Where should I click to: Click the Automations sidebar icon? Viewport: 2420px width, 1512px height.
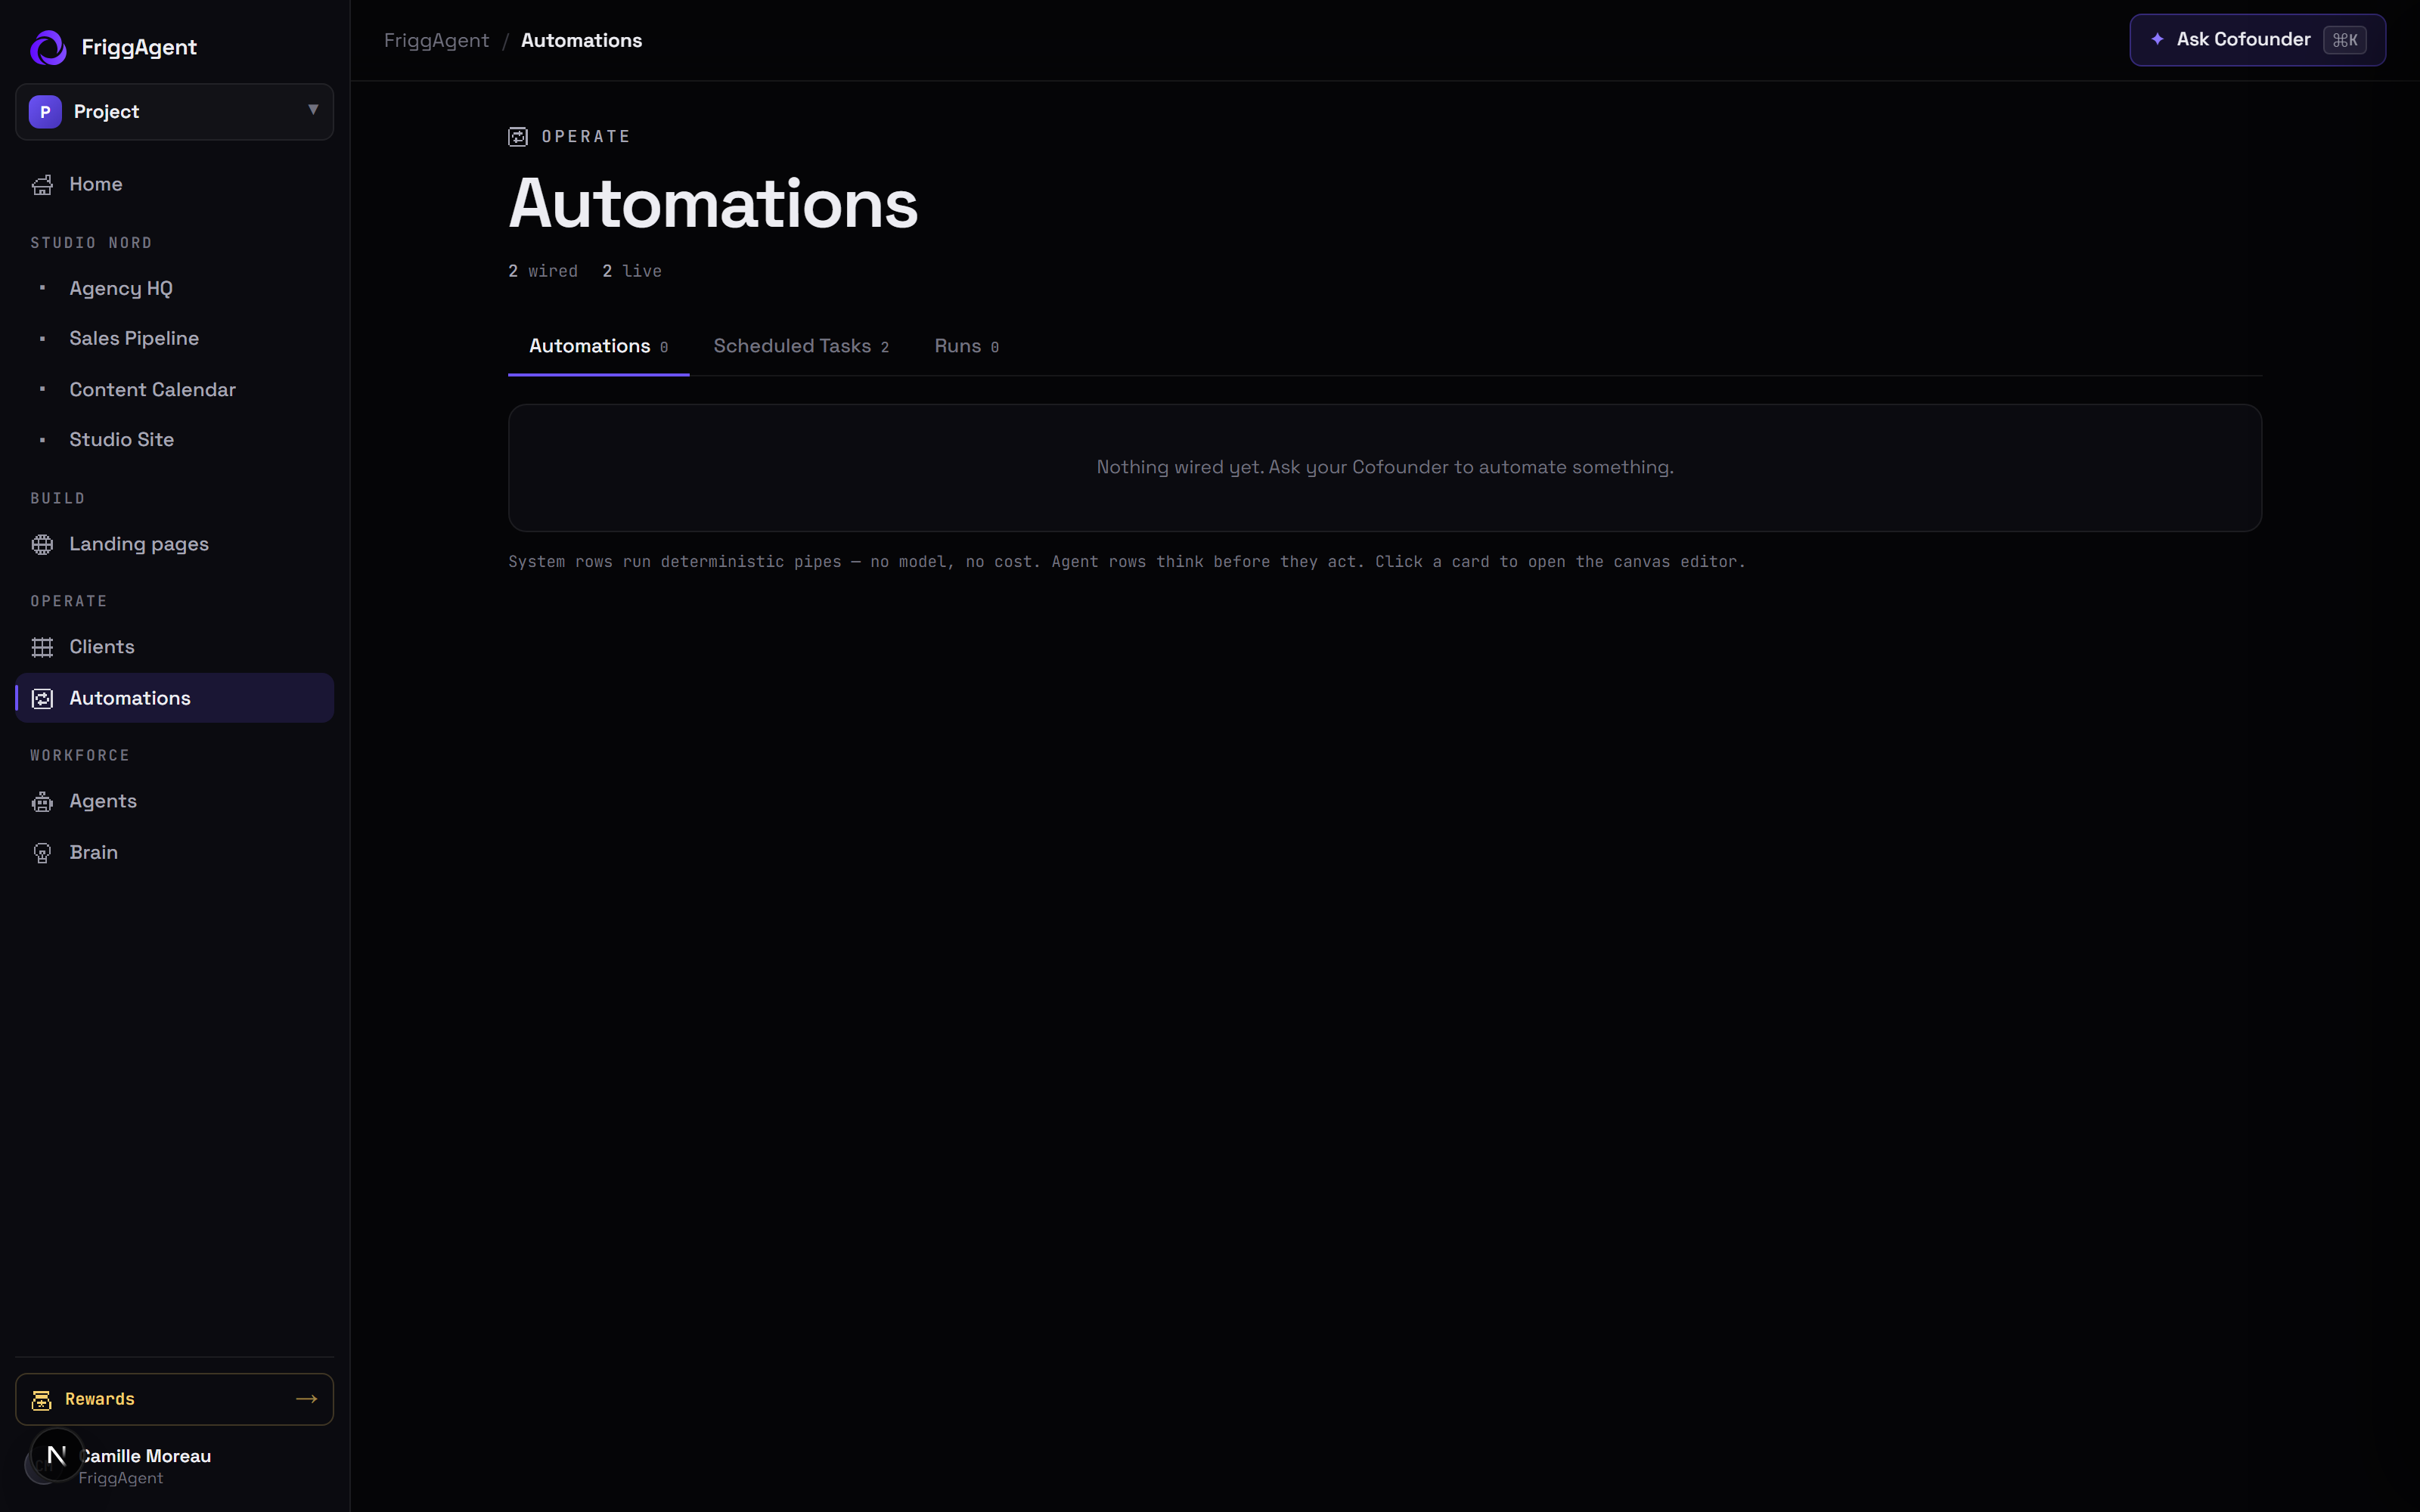(42, 699)
